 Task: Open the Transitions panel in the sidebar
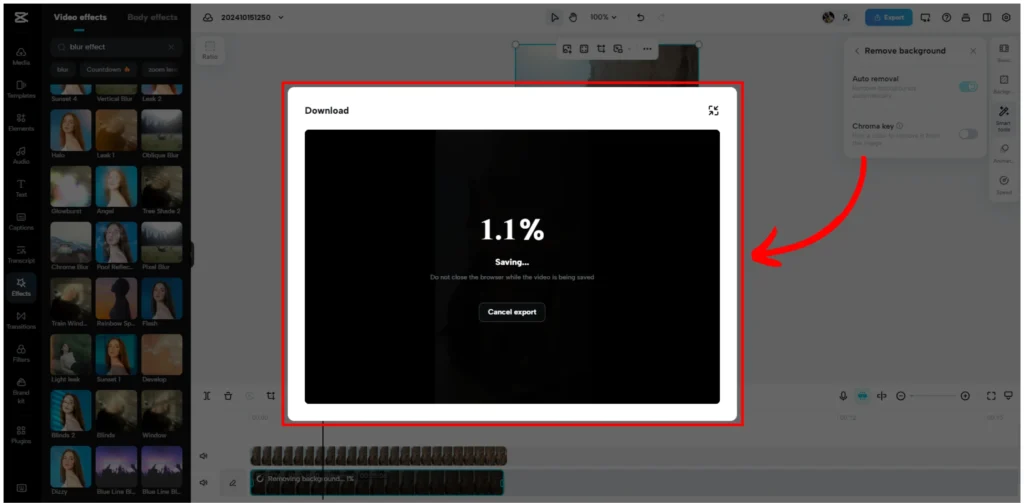click(x=21, y=320)
